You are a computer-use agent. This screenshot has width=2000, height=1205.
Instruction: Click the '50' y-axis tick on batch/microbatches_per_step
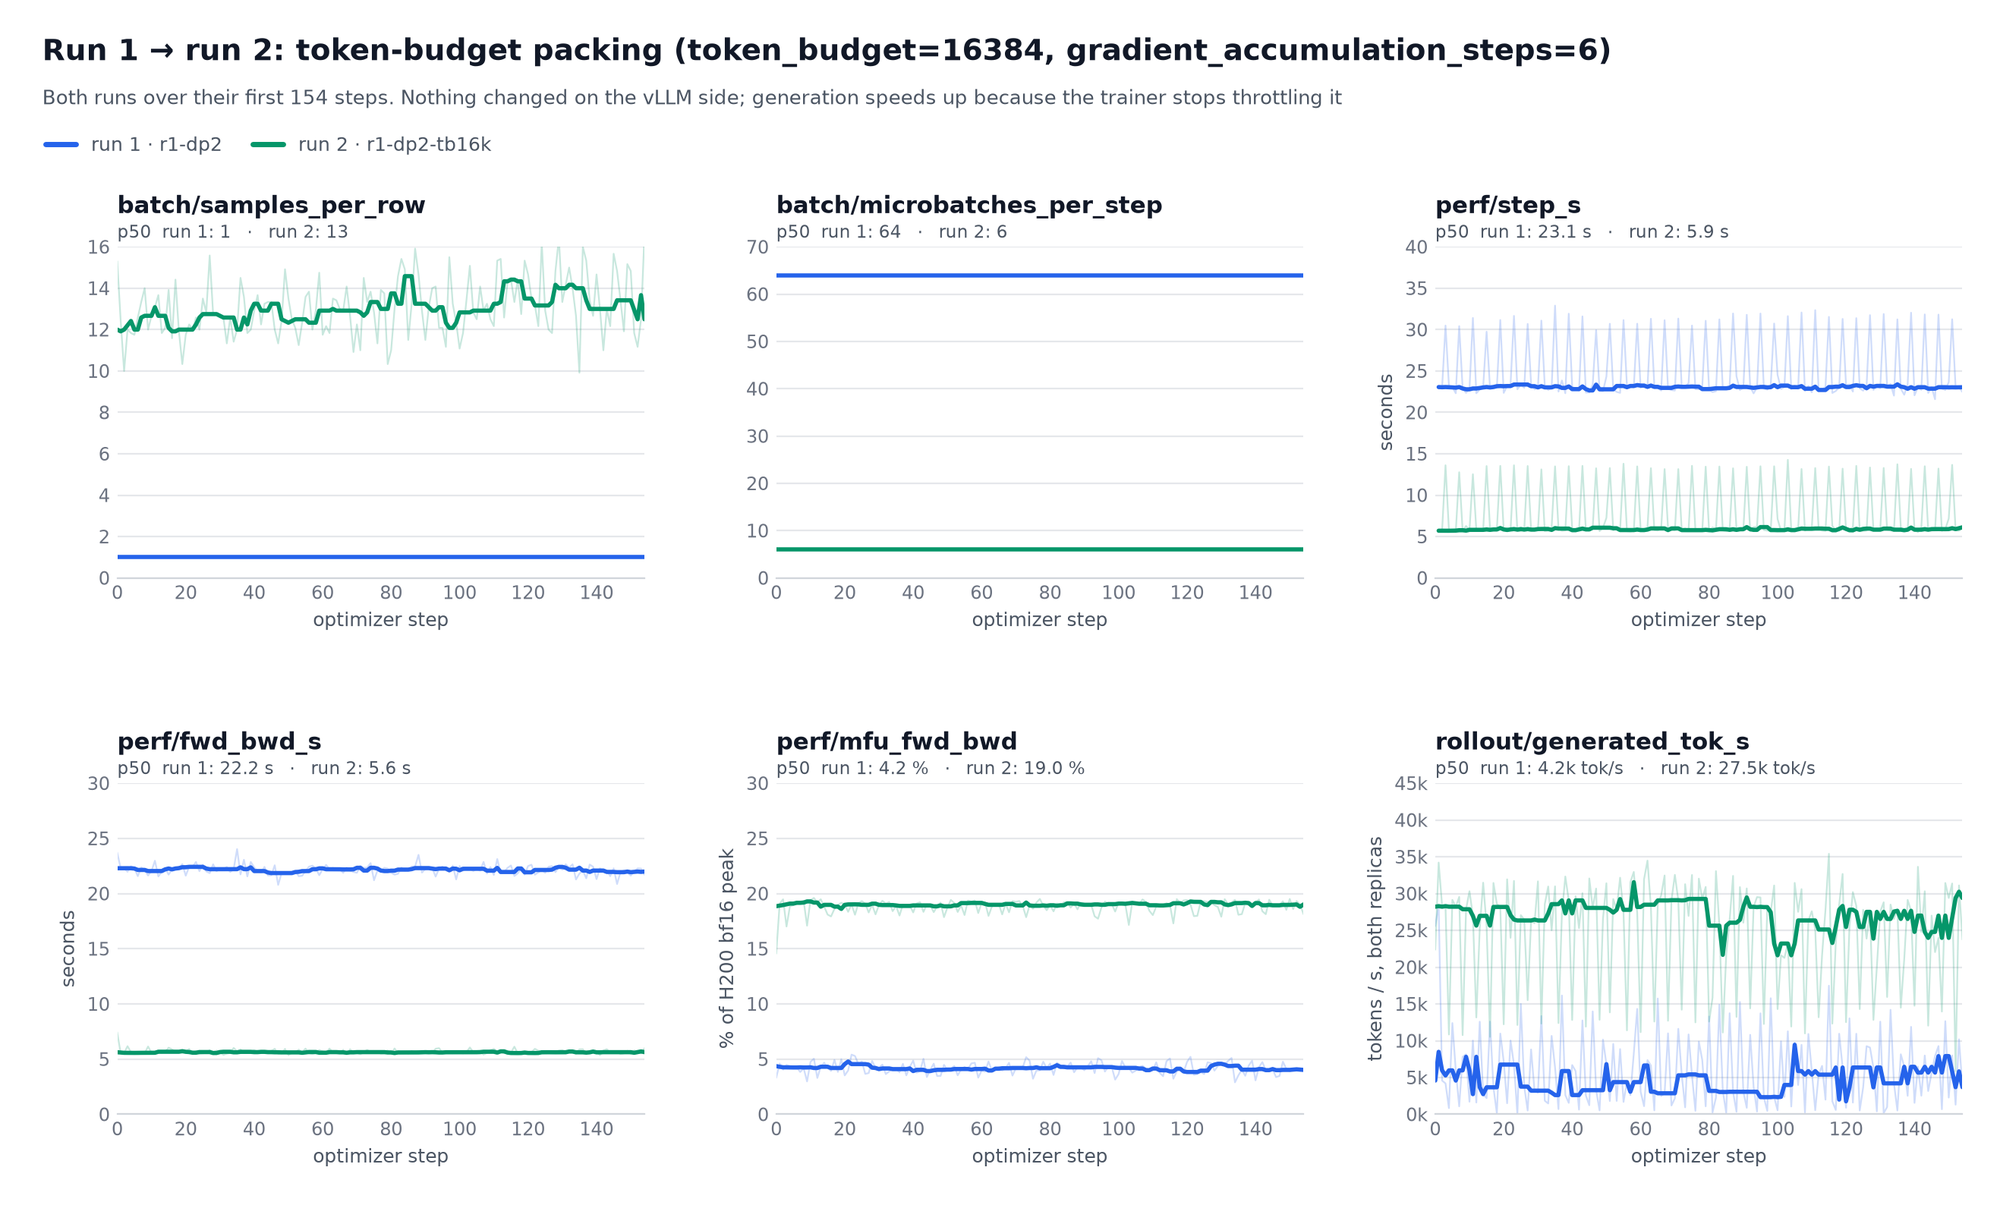tap(757, 342)
